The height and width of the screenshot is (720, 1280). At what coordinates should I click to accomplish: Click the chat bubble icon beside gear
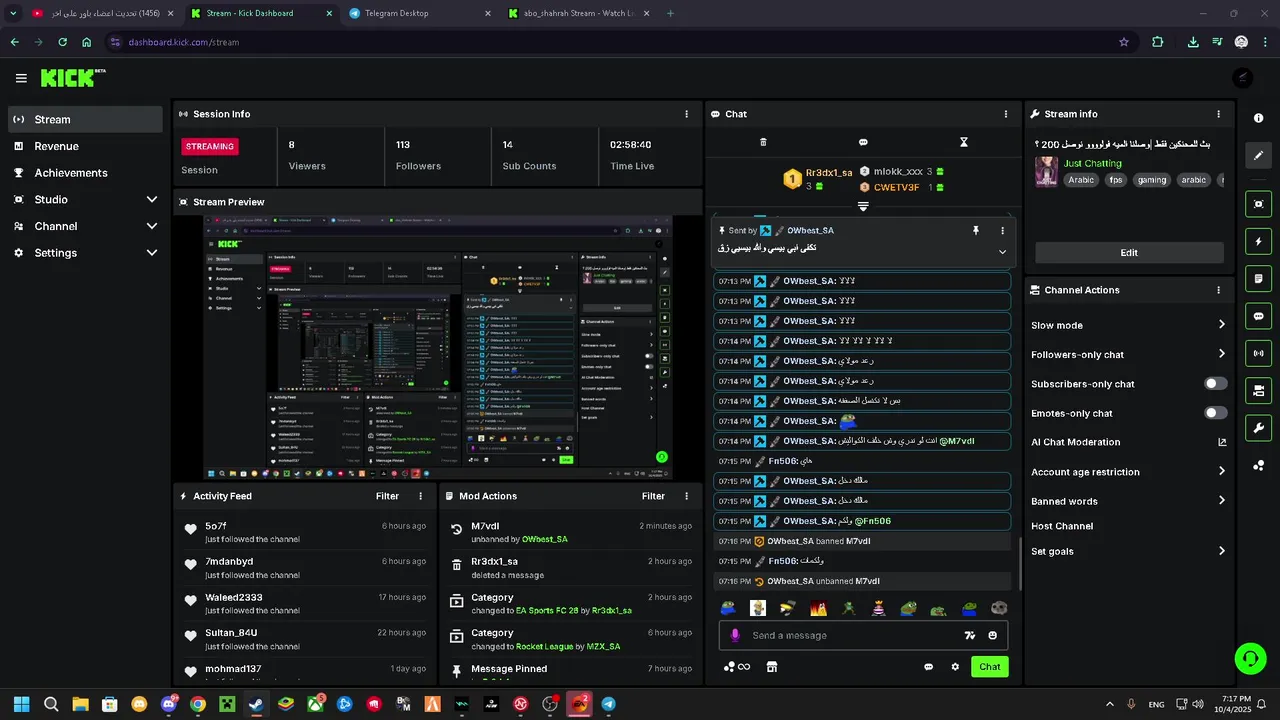pyautogui.click(x=928, y=667)
